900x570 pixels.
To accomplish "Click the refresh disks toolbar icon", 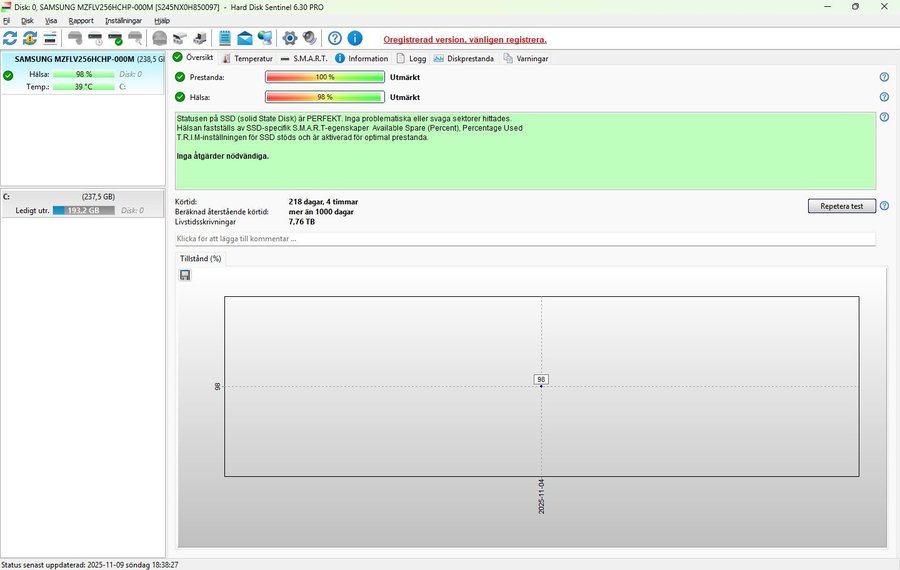I will pos(10,38).
